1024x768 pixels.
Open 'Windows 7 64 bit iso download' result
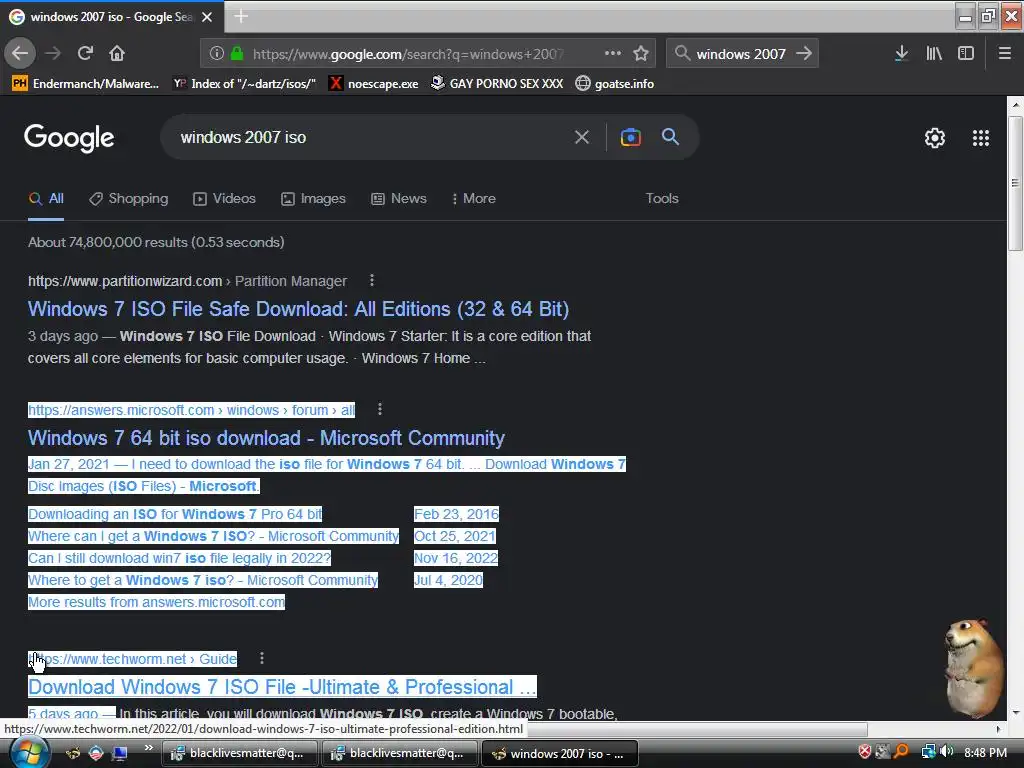click(x=266, y=438)
